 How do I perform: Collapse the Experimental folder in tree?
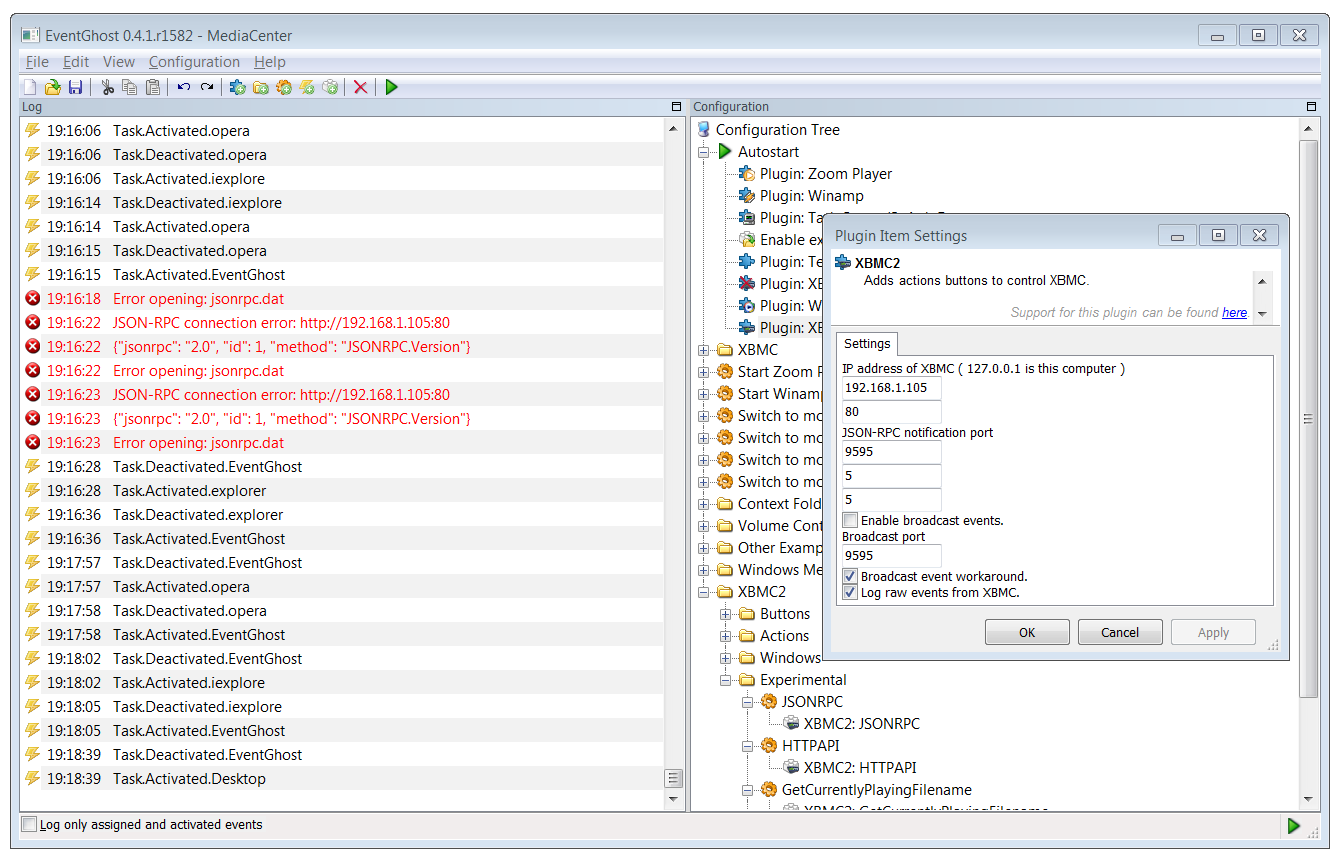[726, 680]
